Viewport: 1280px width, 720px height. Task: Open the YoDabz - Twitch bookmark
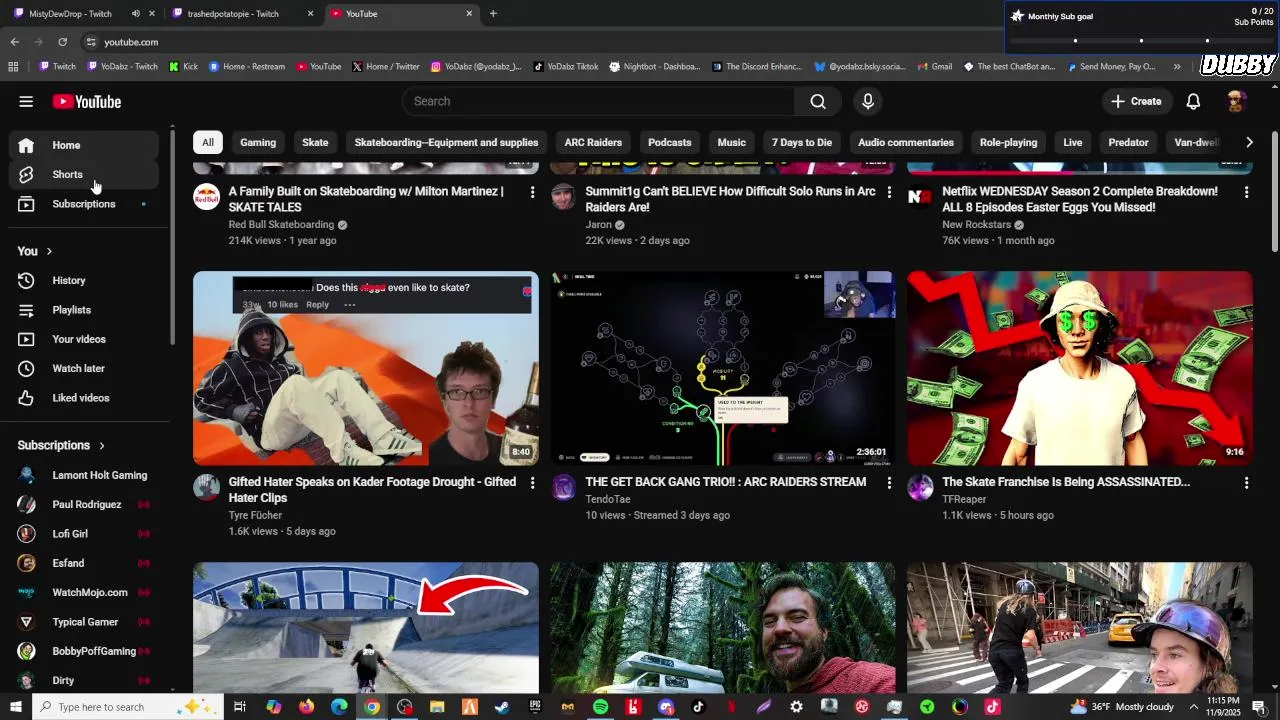pyautogui.click(x=123, y=67)
